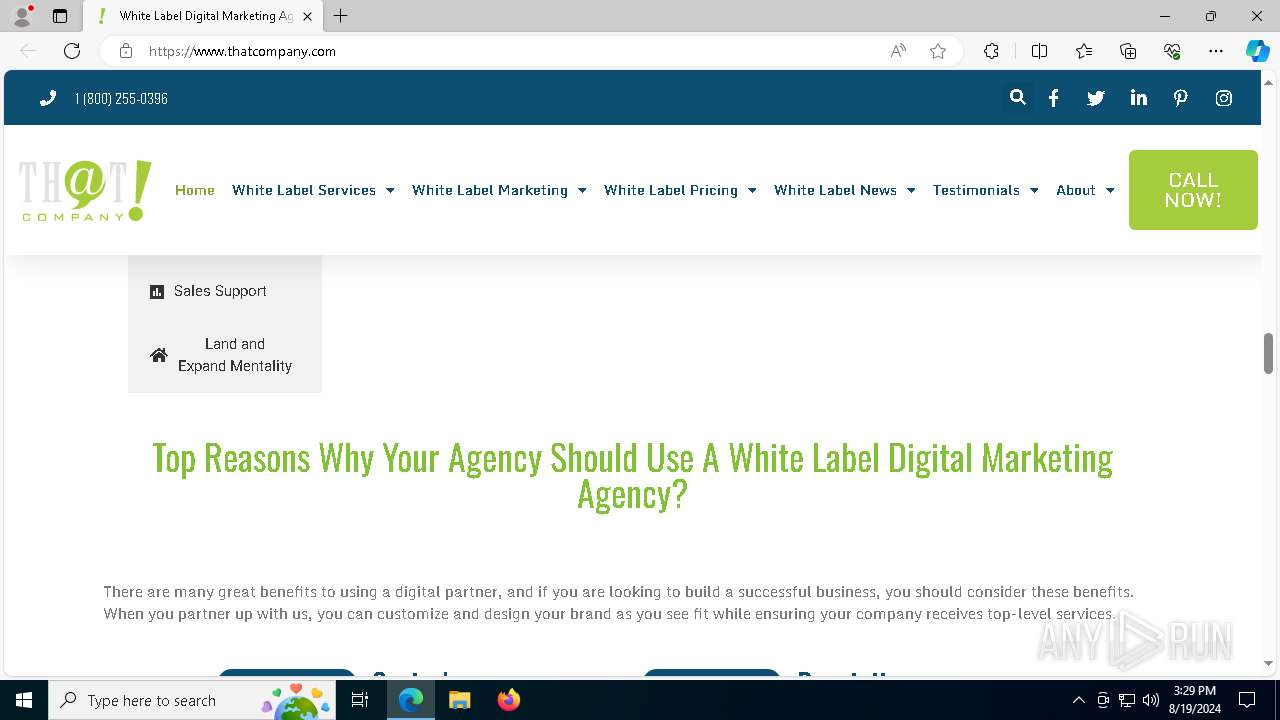The image size is (1280, 720).
Task: Open the volume speaker tray icon
Action: click(x=1151, y=700)
